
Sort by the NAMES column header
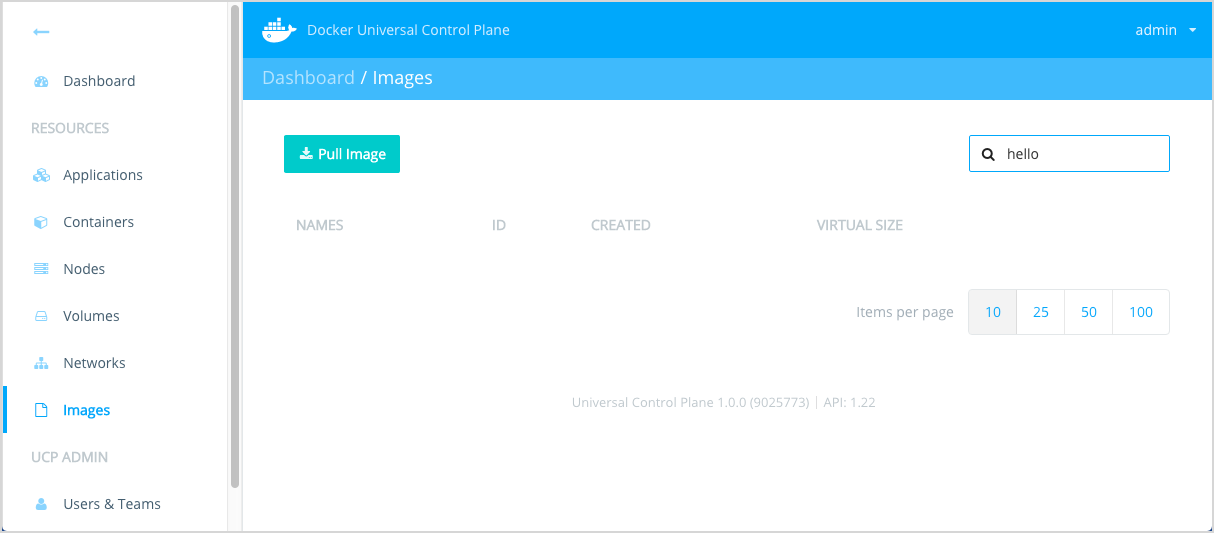(x=320, y=225)
